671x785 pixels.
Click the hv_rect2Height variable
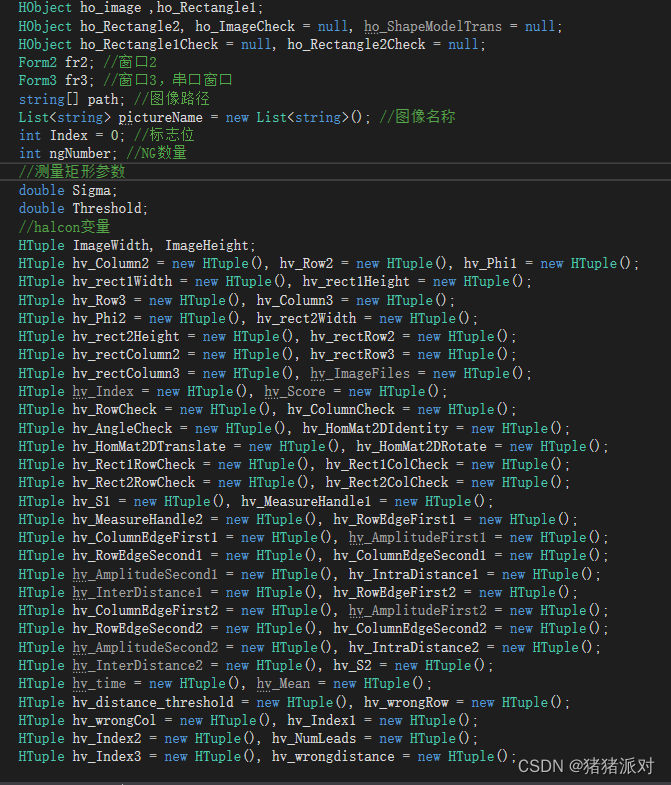point(126,336)
